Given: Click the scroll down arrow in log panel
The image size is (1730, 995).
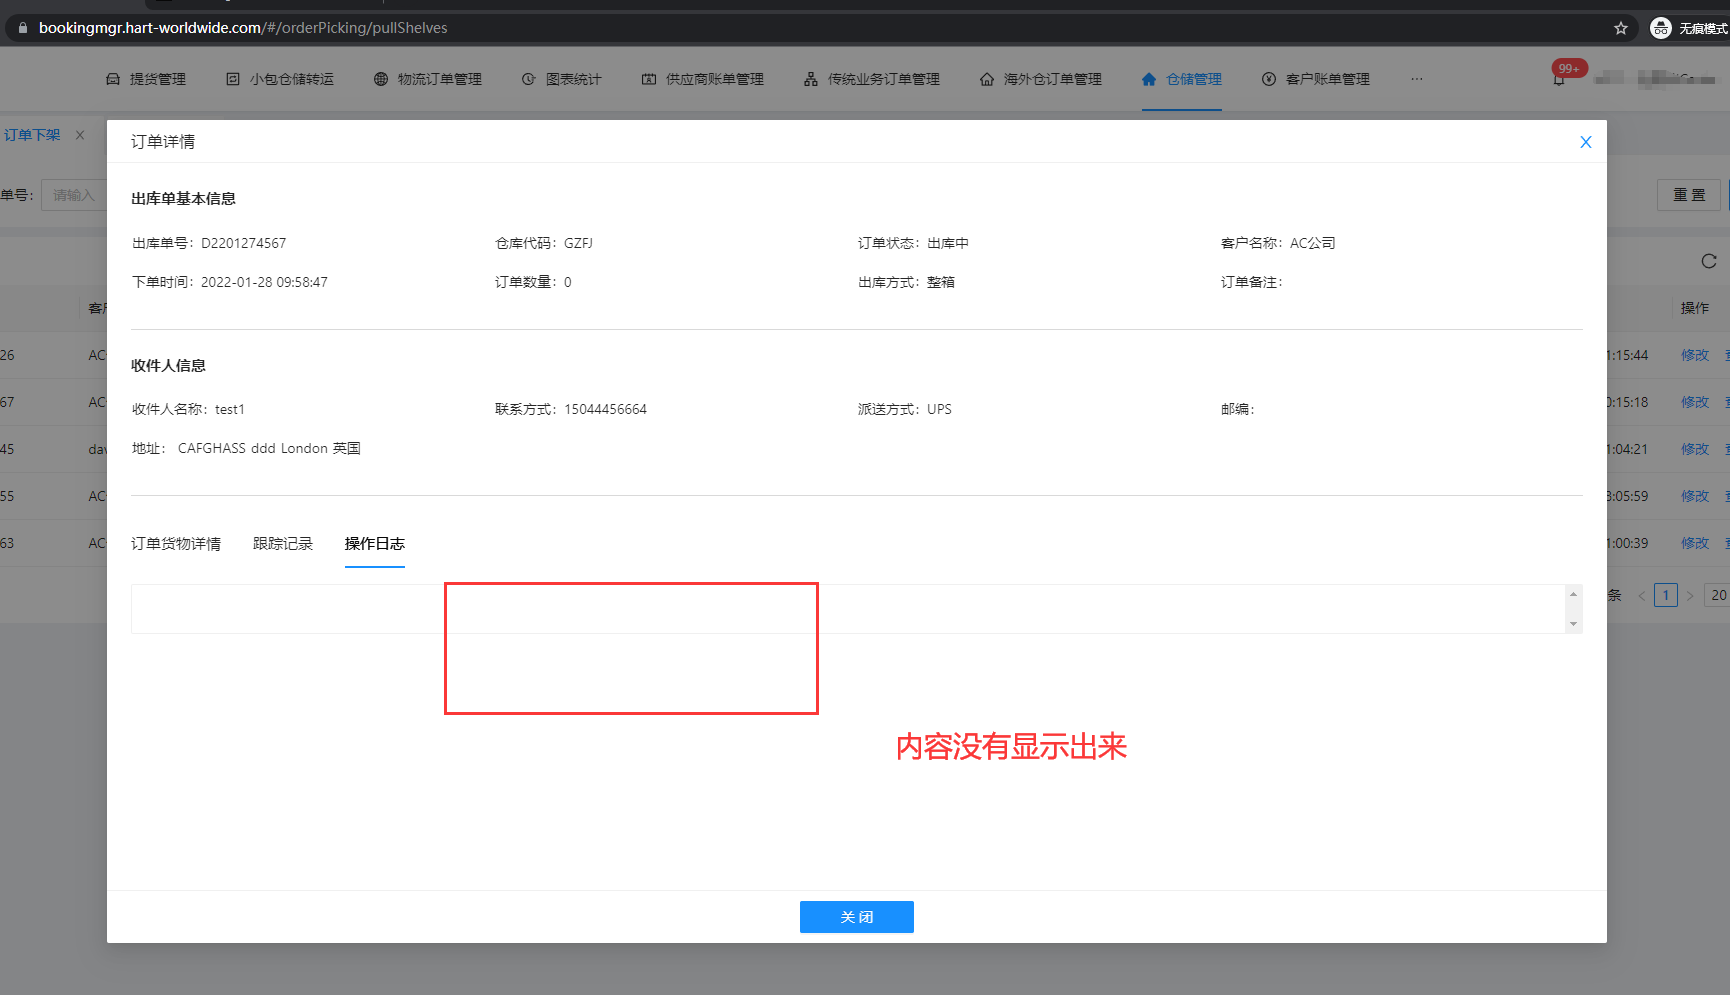Looking at the screenshot, I should point(1573,624).
